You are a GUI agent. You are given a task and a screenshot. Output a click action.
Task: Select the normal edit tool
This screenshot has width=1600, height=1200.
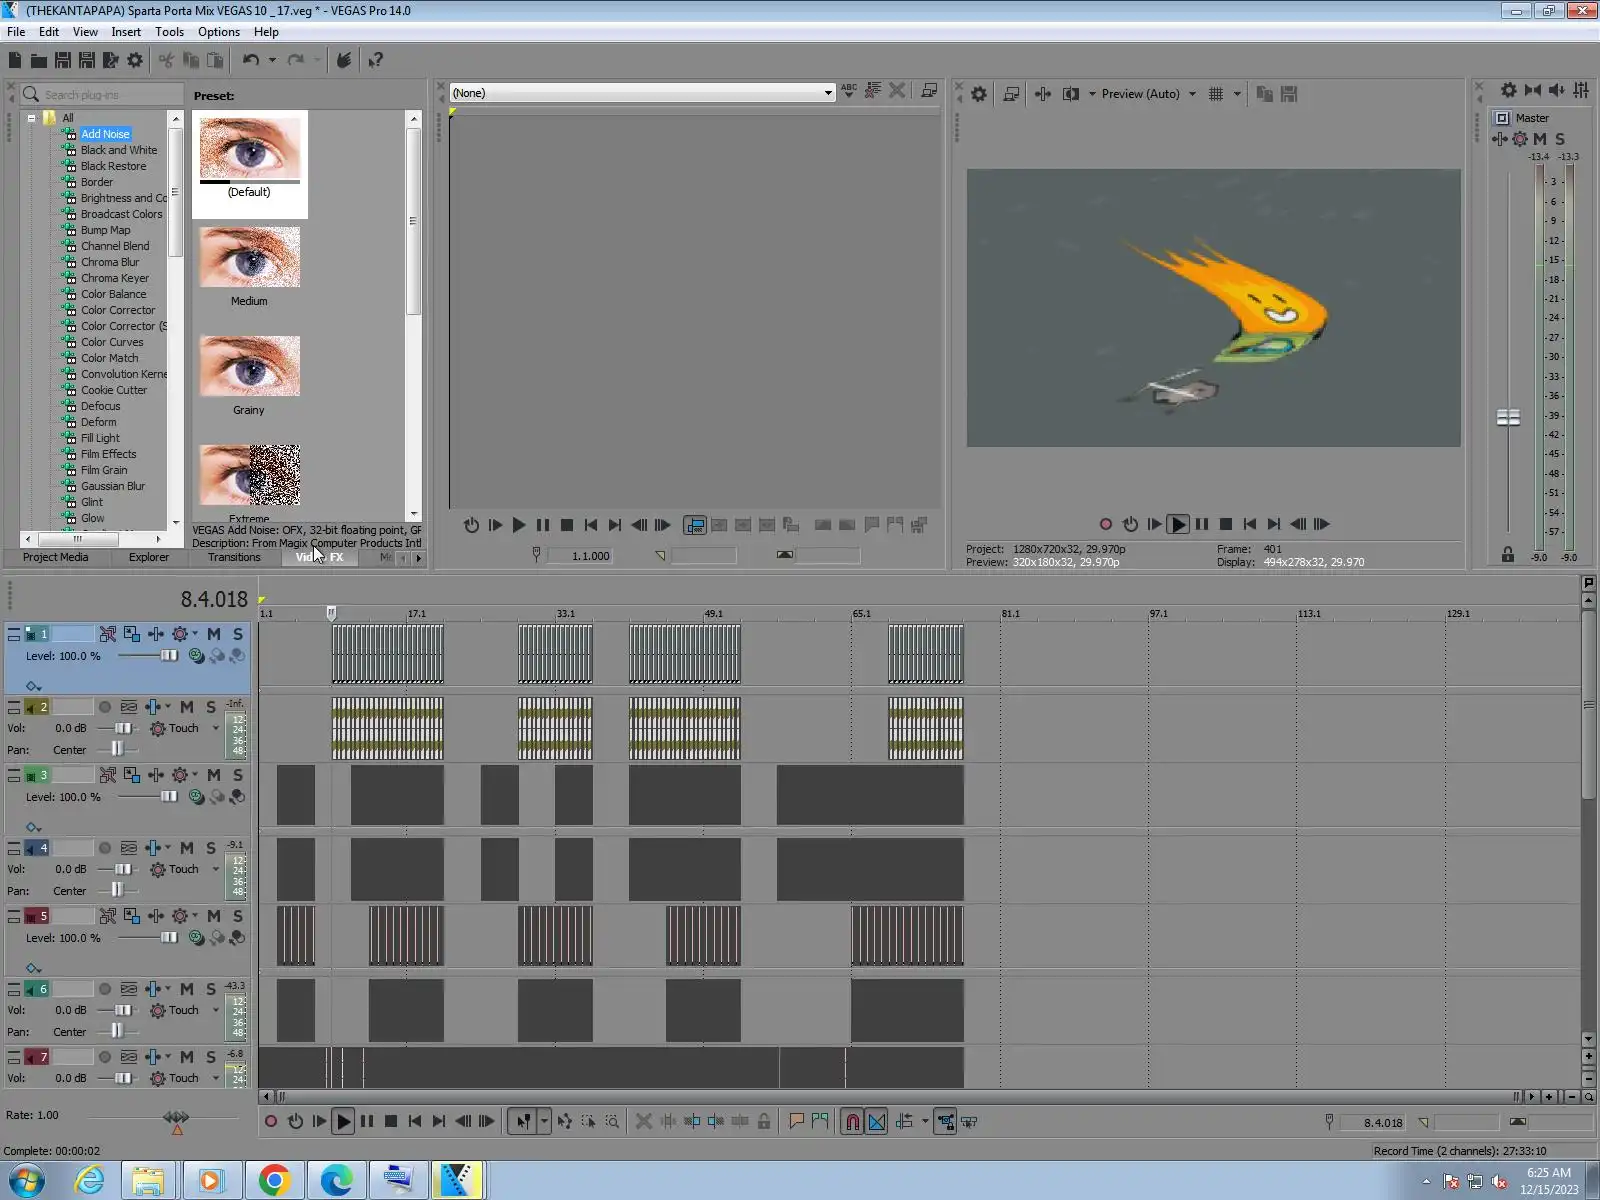(x=523, y=1122)
